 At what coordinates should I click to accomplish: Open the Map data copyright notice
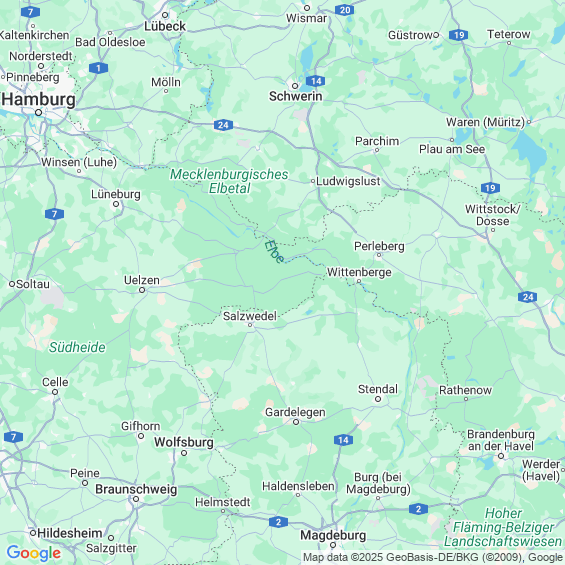(x=433, y=557)
